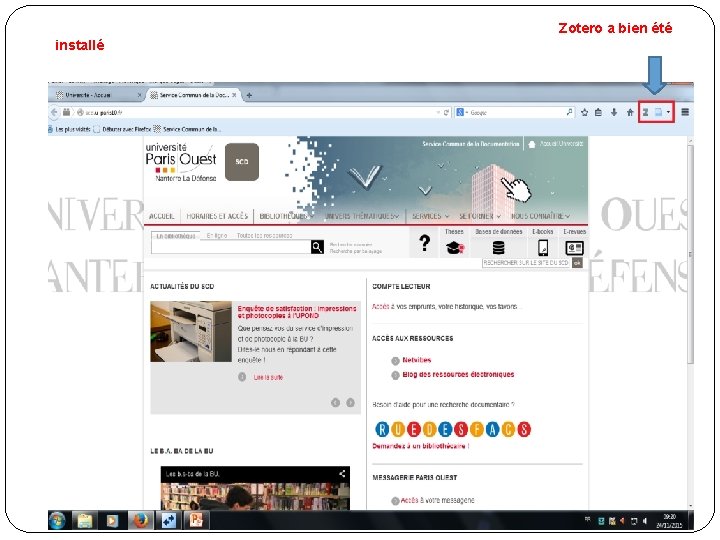720x540 pixels.
Task: Click the volume speaker tray icon
Action: click(645, 521)
